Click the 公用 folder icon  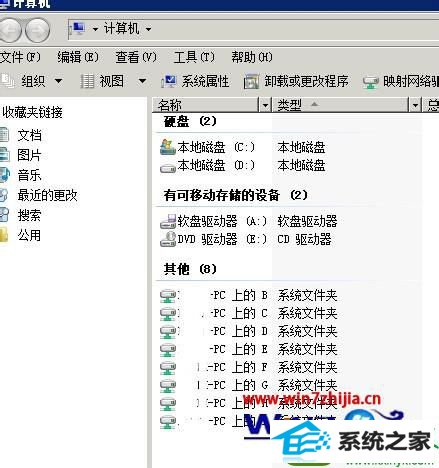(x=4, y=235)
